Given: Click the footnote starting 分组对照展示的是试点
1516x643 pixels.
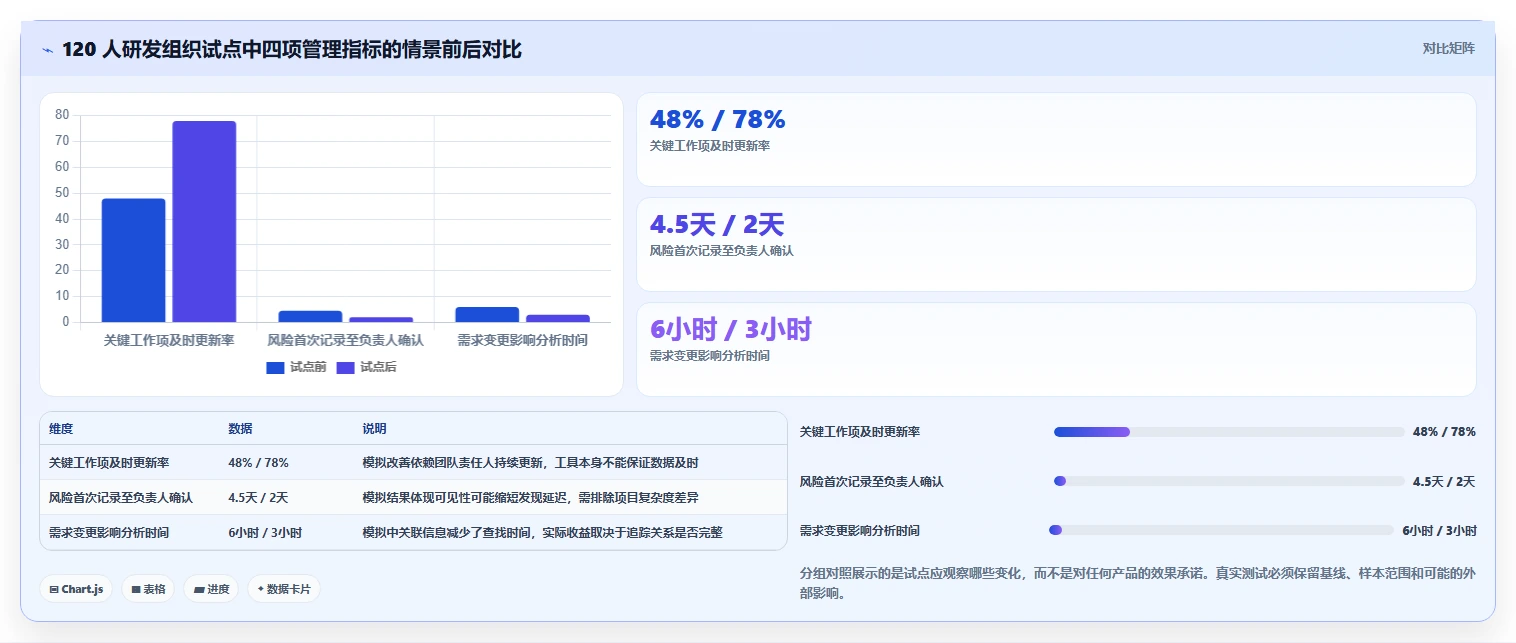Looking at the screenshot, I should (1138, 583).
